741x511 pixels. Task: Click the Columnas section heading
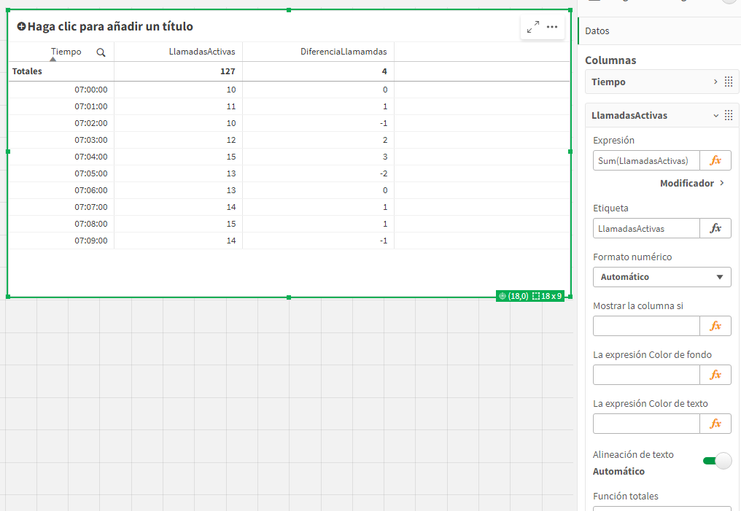pos(611,61)
